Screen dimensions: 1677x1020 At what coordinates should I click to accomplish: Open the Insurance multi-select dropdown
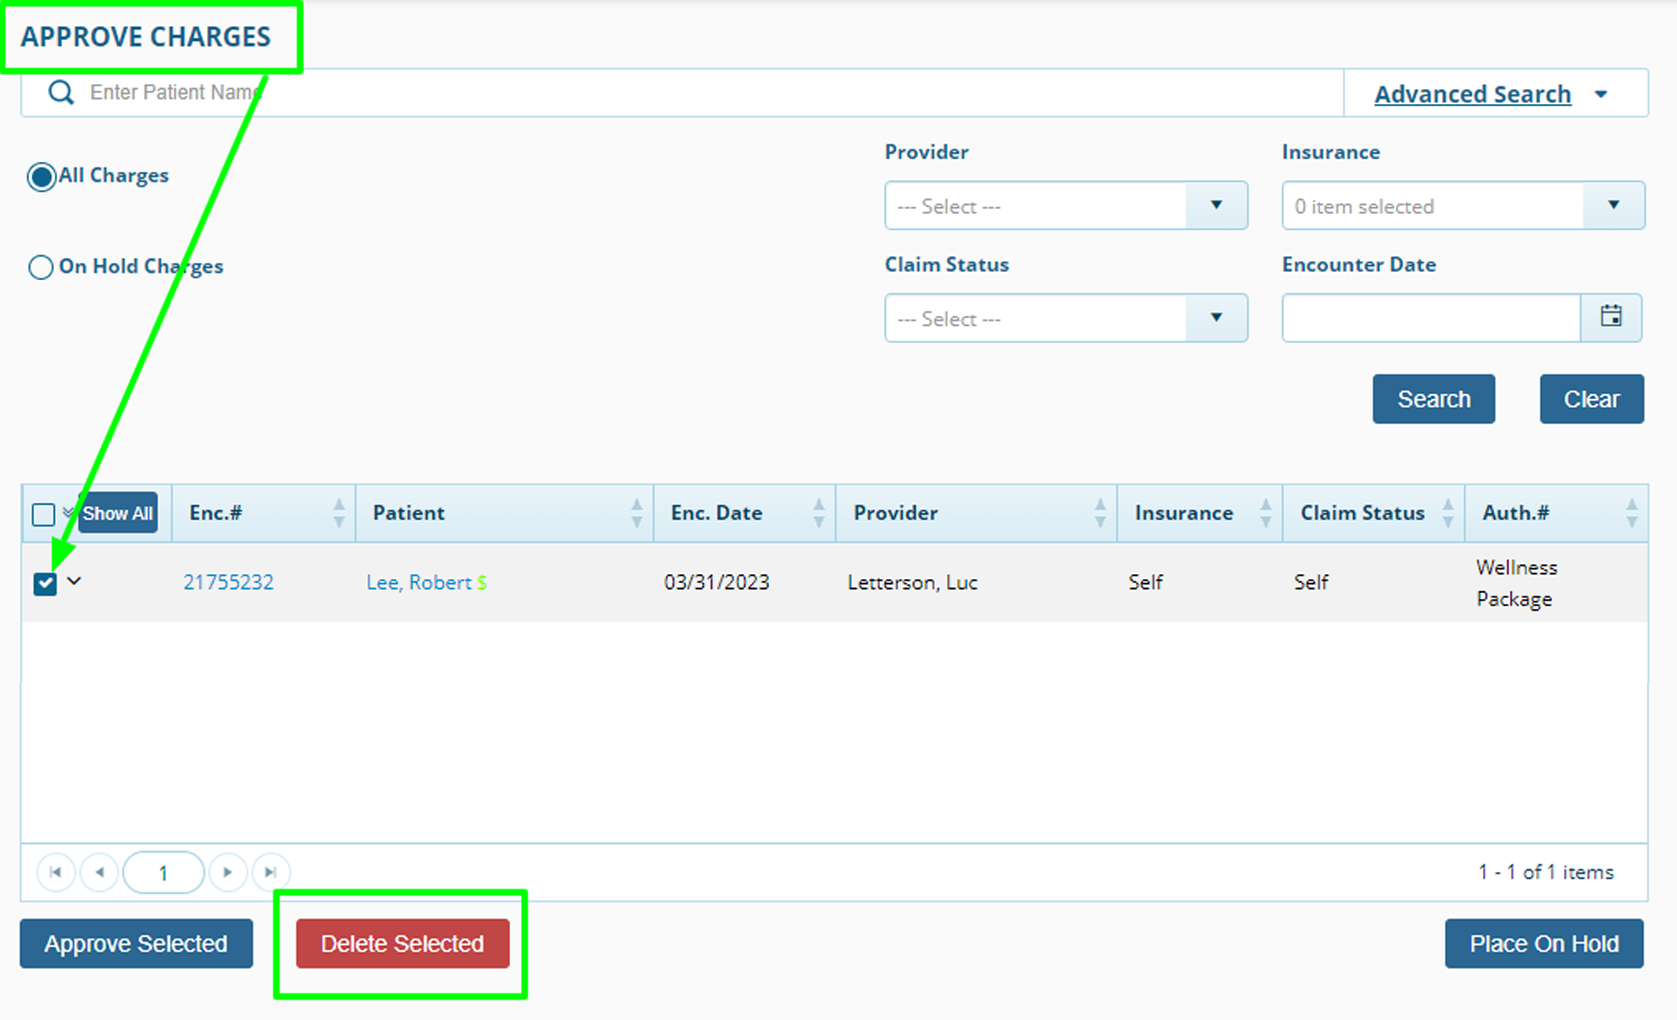1463,206
